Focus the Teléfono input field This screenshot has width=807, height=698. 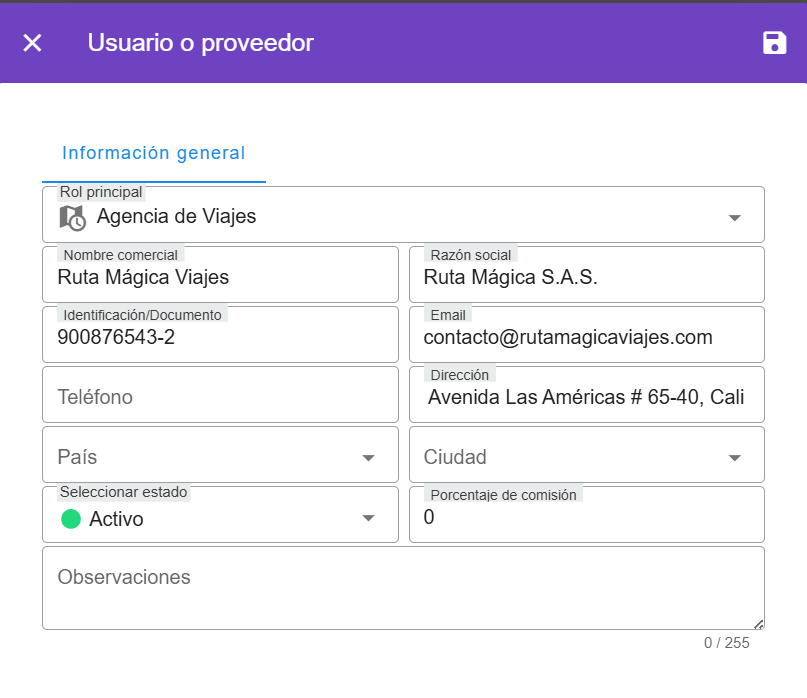(x=220, y=397)
